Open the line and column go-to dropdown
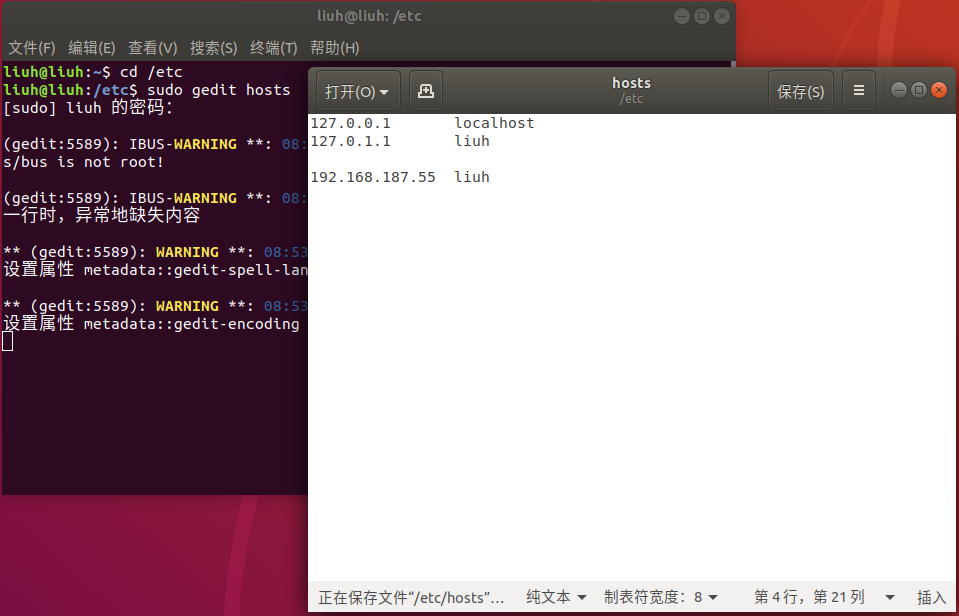This screenshot has width=959, height=616. pyautogui.click(x=806, y=597)
